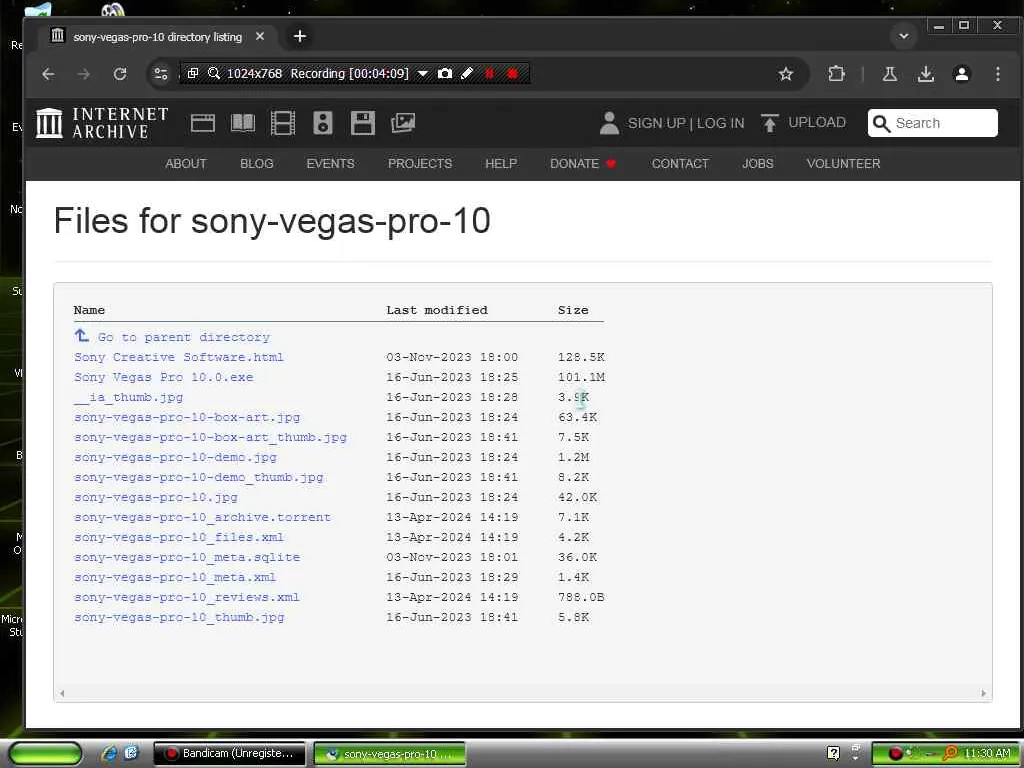Click the horizontal scrollbar left arrow
The height and width of the screenshot is (768, 1024).
[62, 693]
